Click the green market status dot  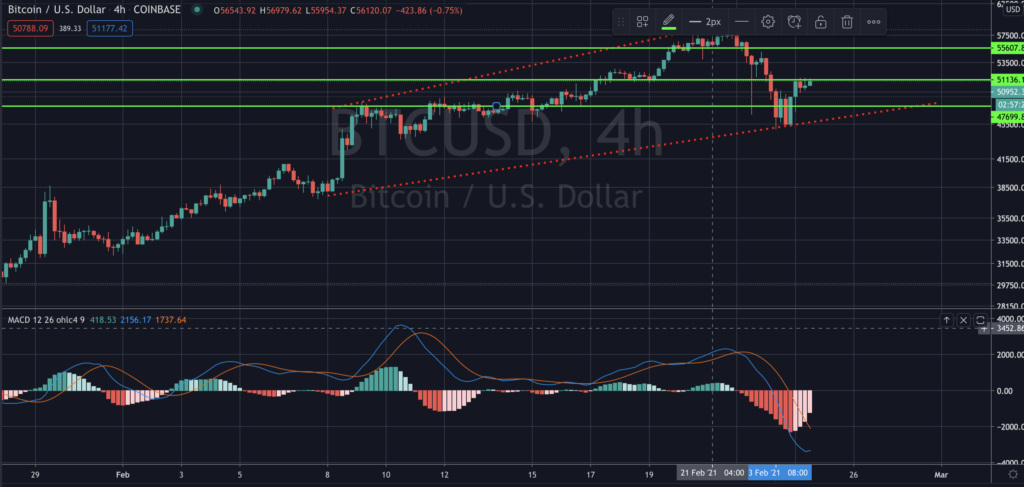[x=197, y=10]
